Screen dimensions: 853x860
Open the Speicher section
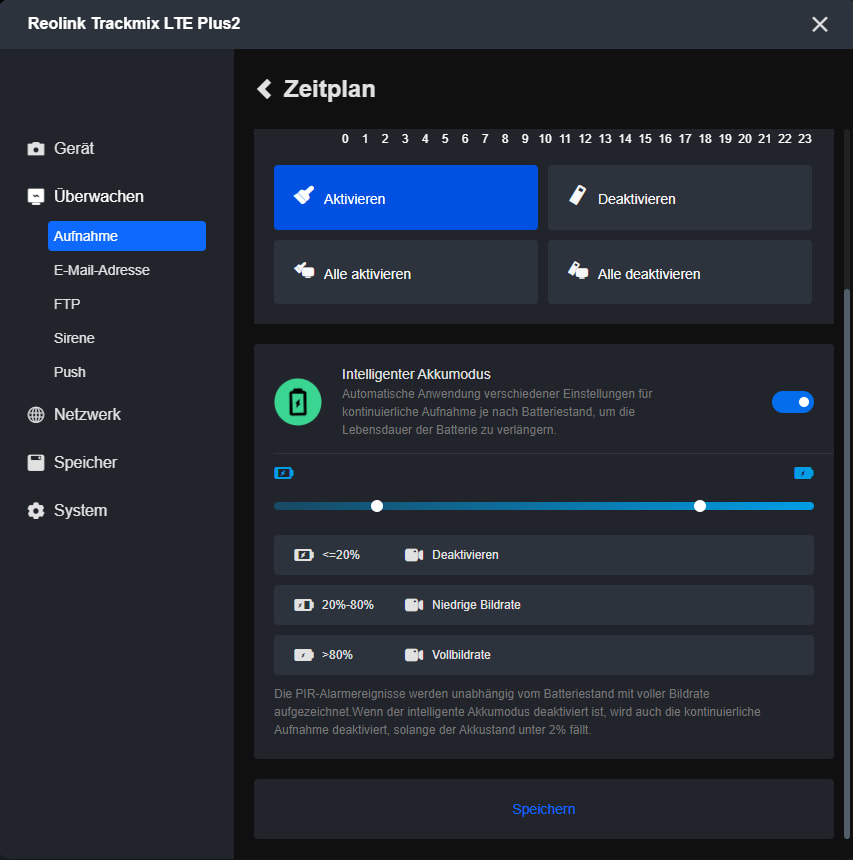coord(86,462)
